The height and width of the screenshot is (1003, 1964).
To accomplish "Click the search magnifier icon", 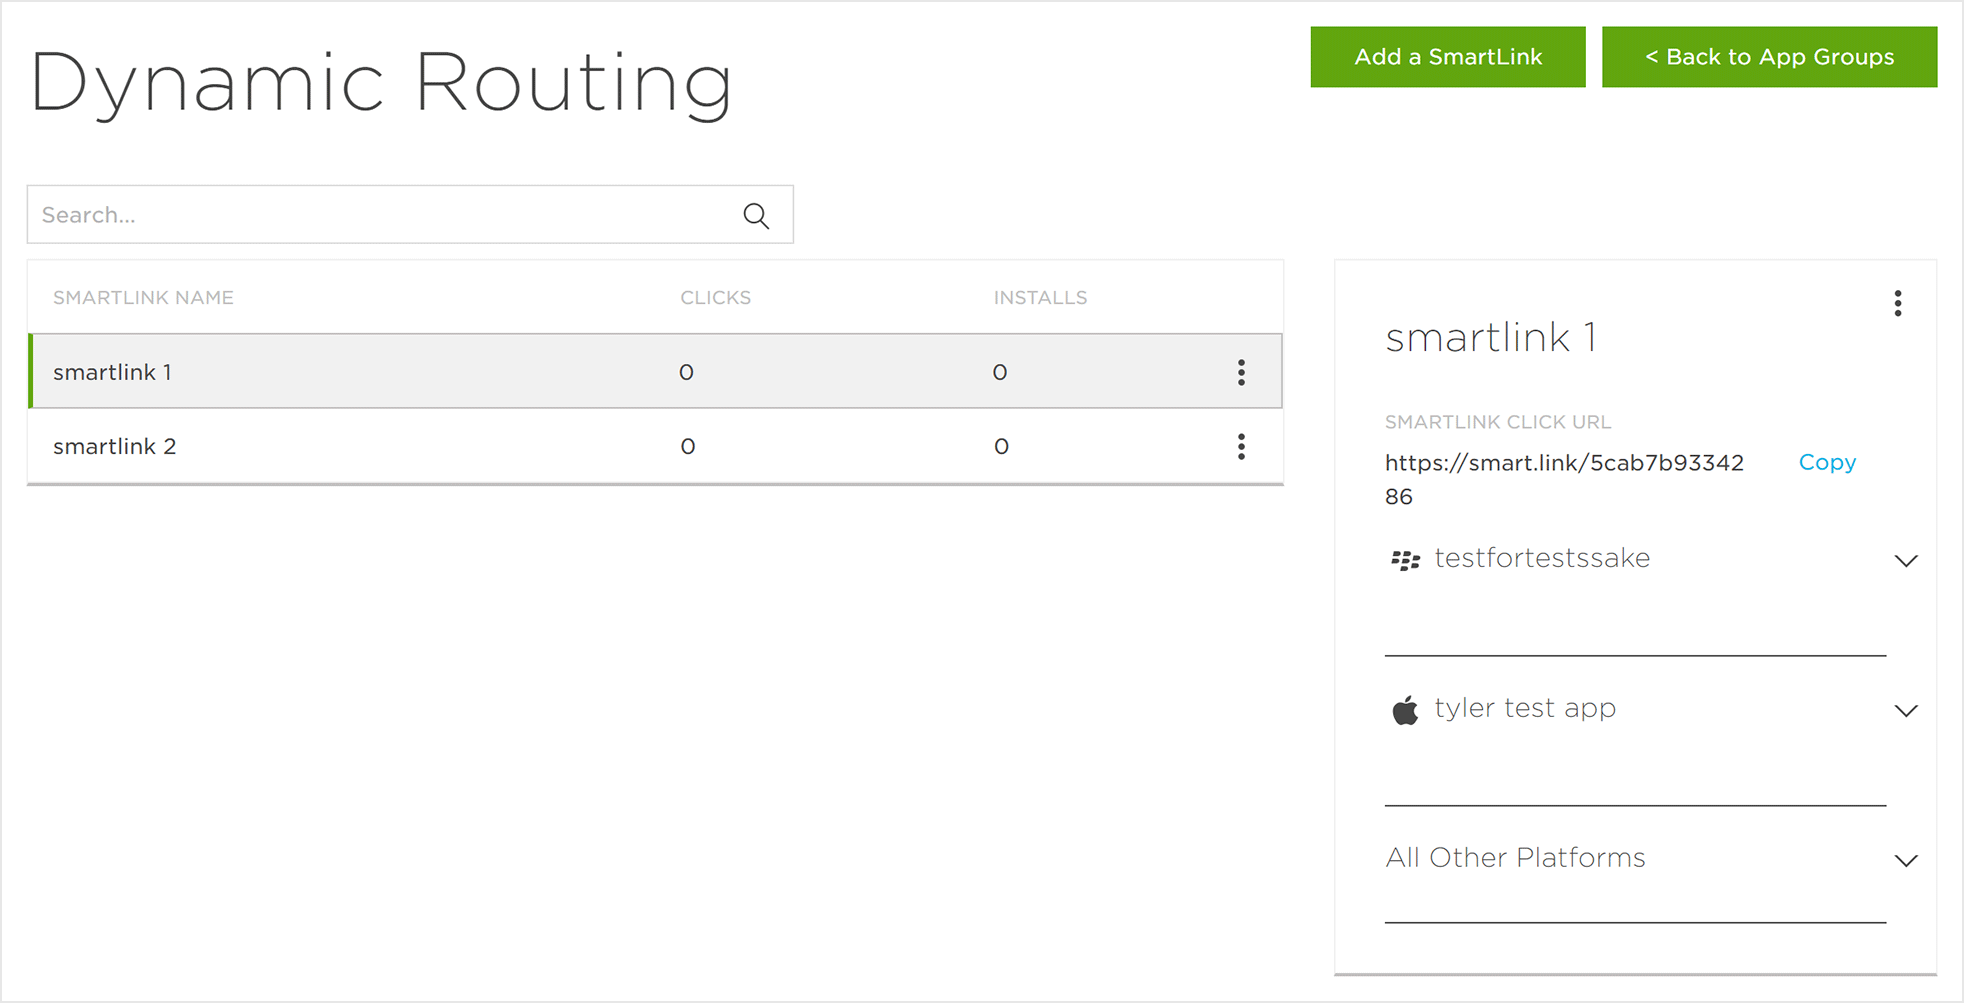I will click(x=756, y=215).
